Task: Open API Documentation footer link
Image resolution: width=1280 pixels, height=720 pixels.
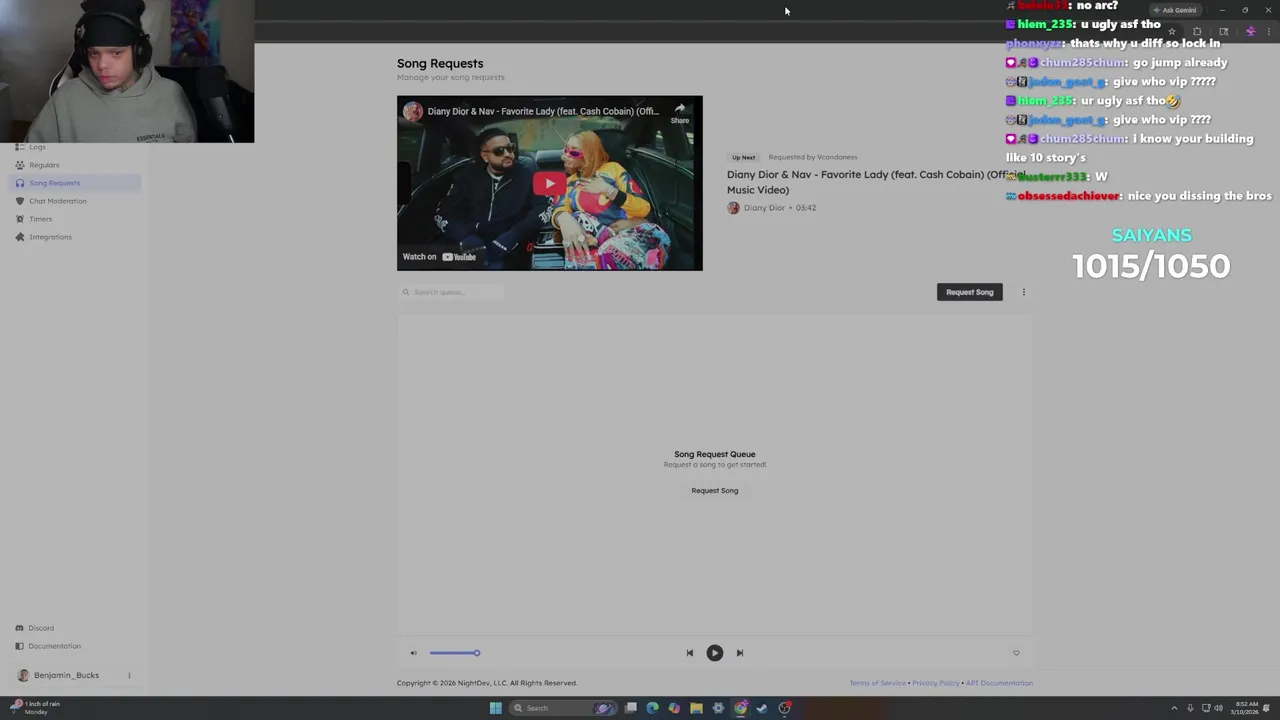Action: point(999,683)
